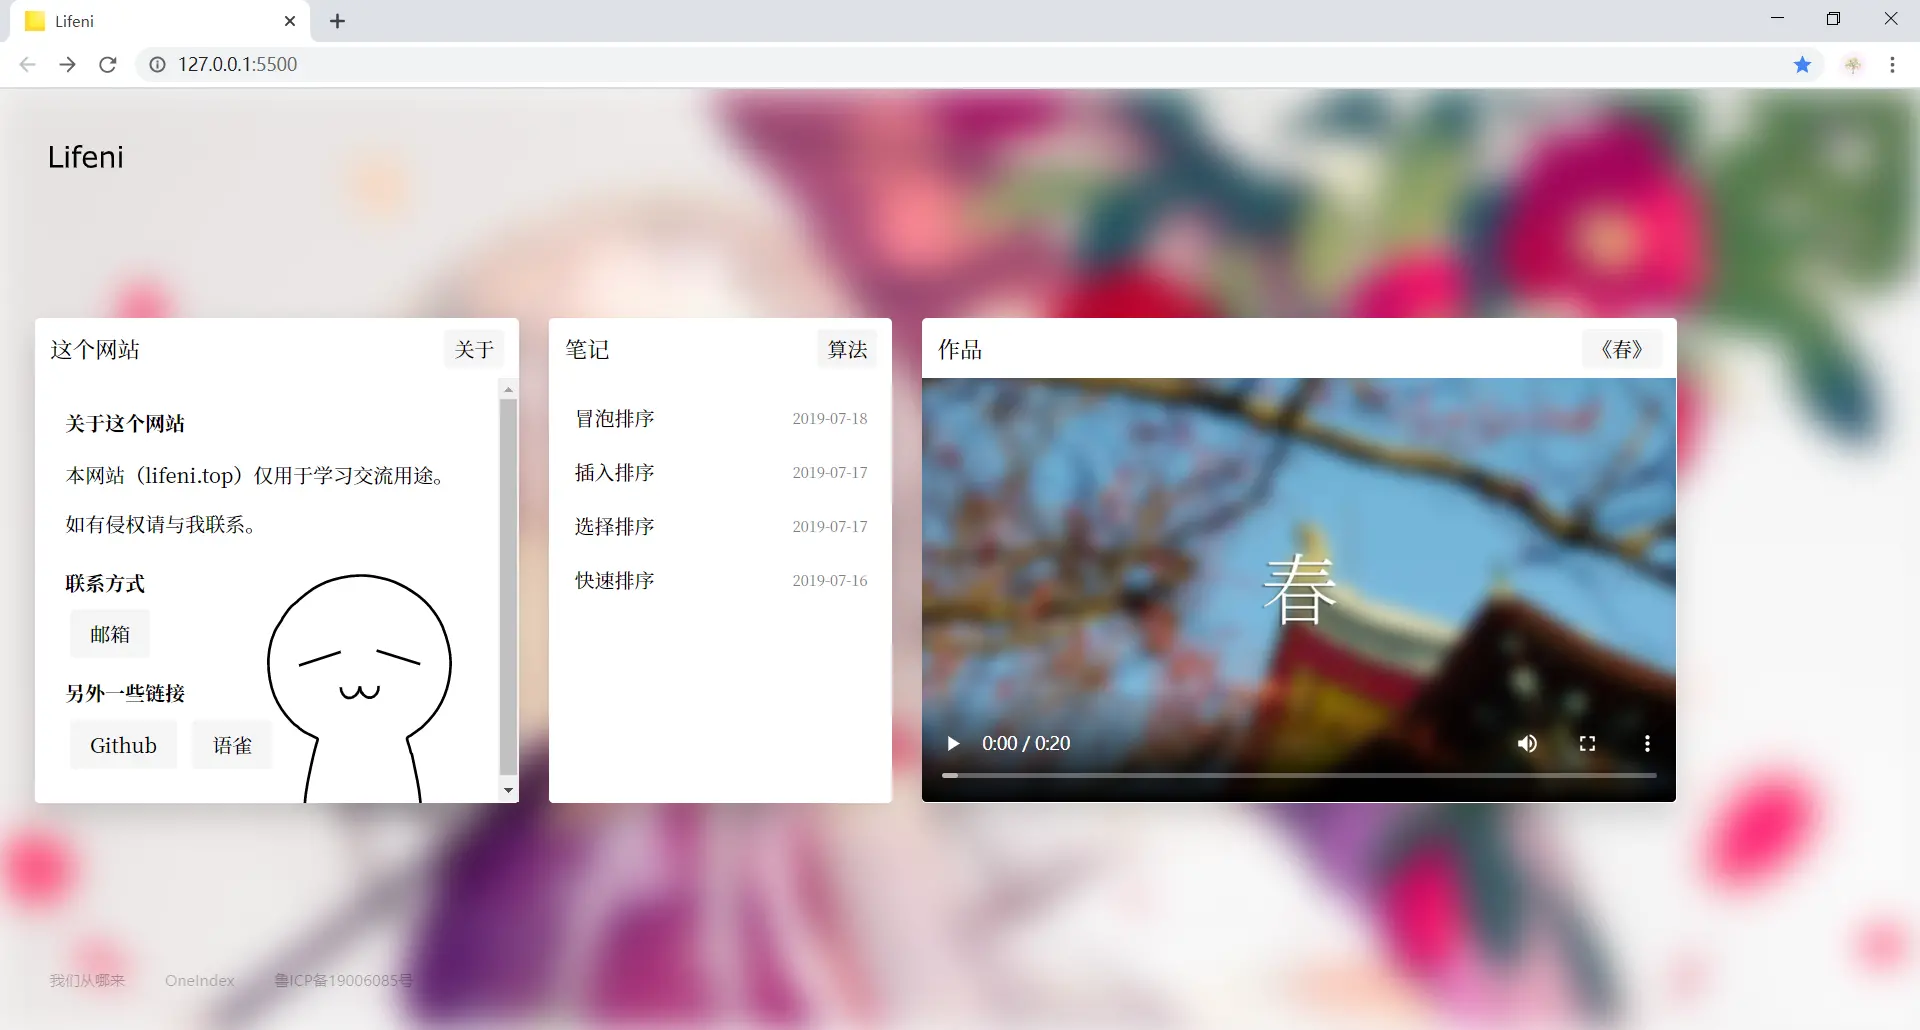Open the browser profile avatar
The width and height of the screenshot is (1920, 1030).
(x=1854, y=64)
